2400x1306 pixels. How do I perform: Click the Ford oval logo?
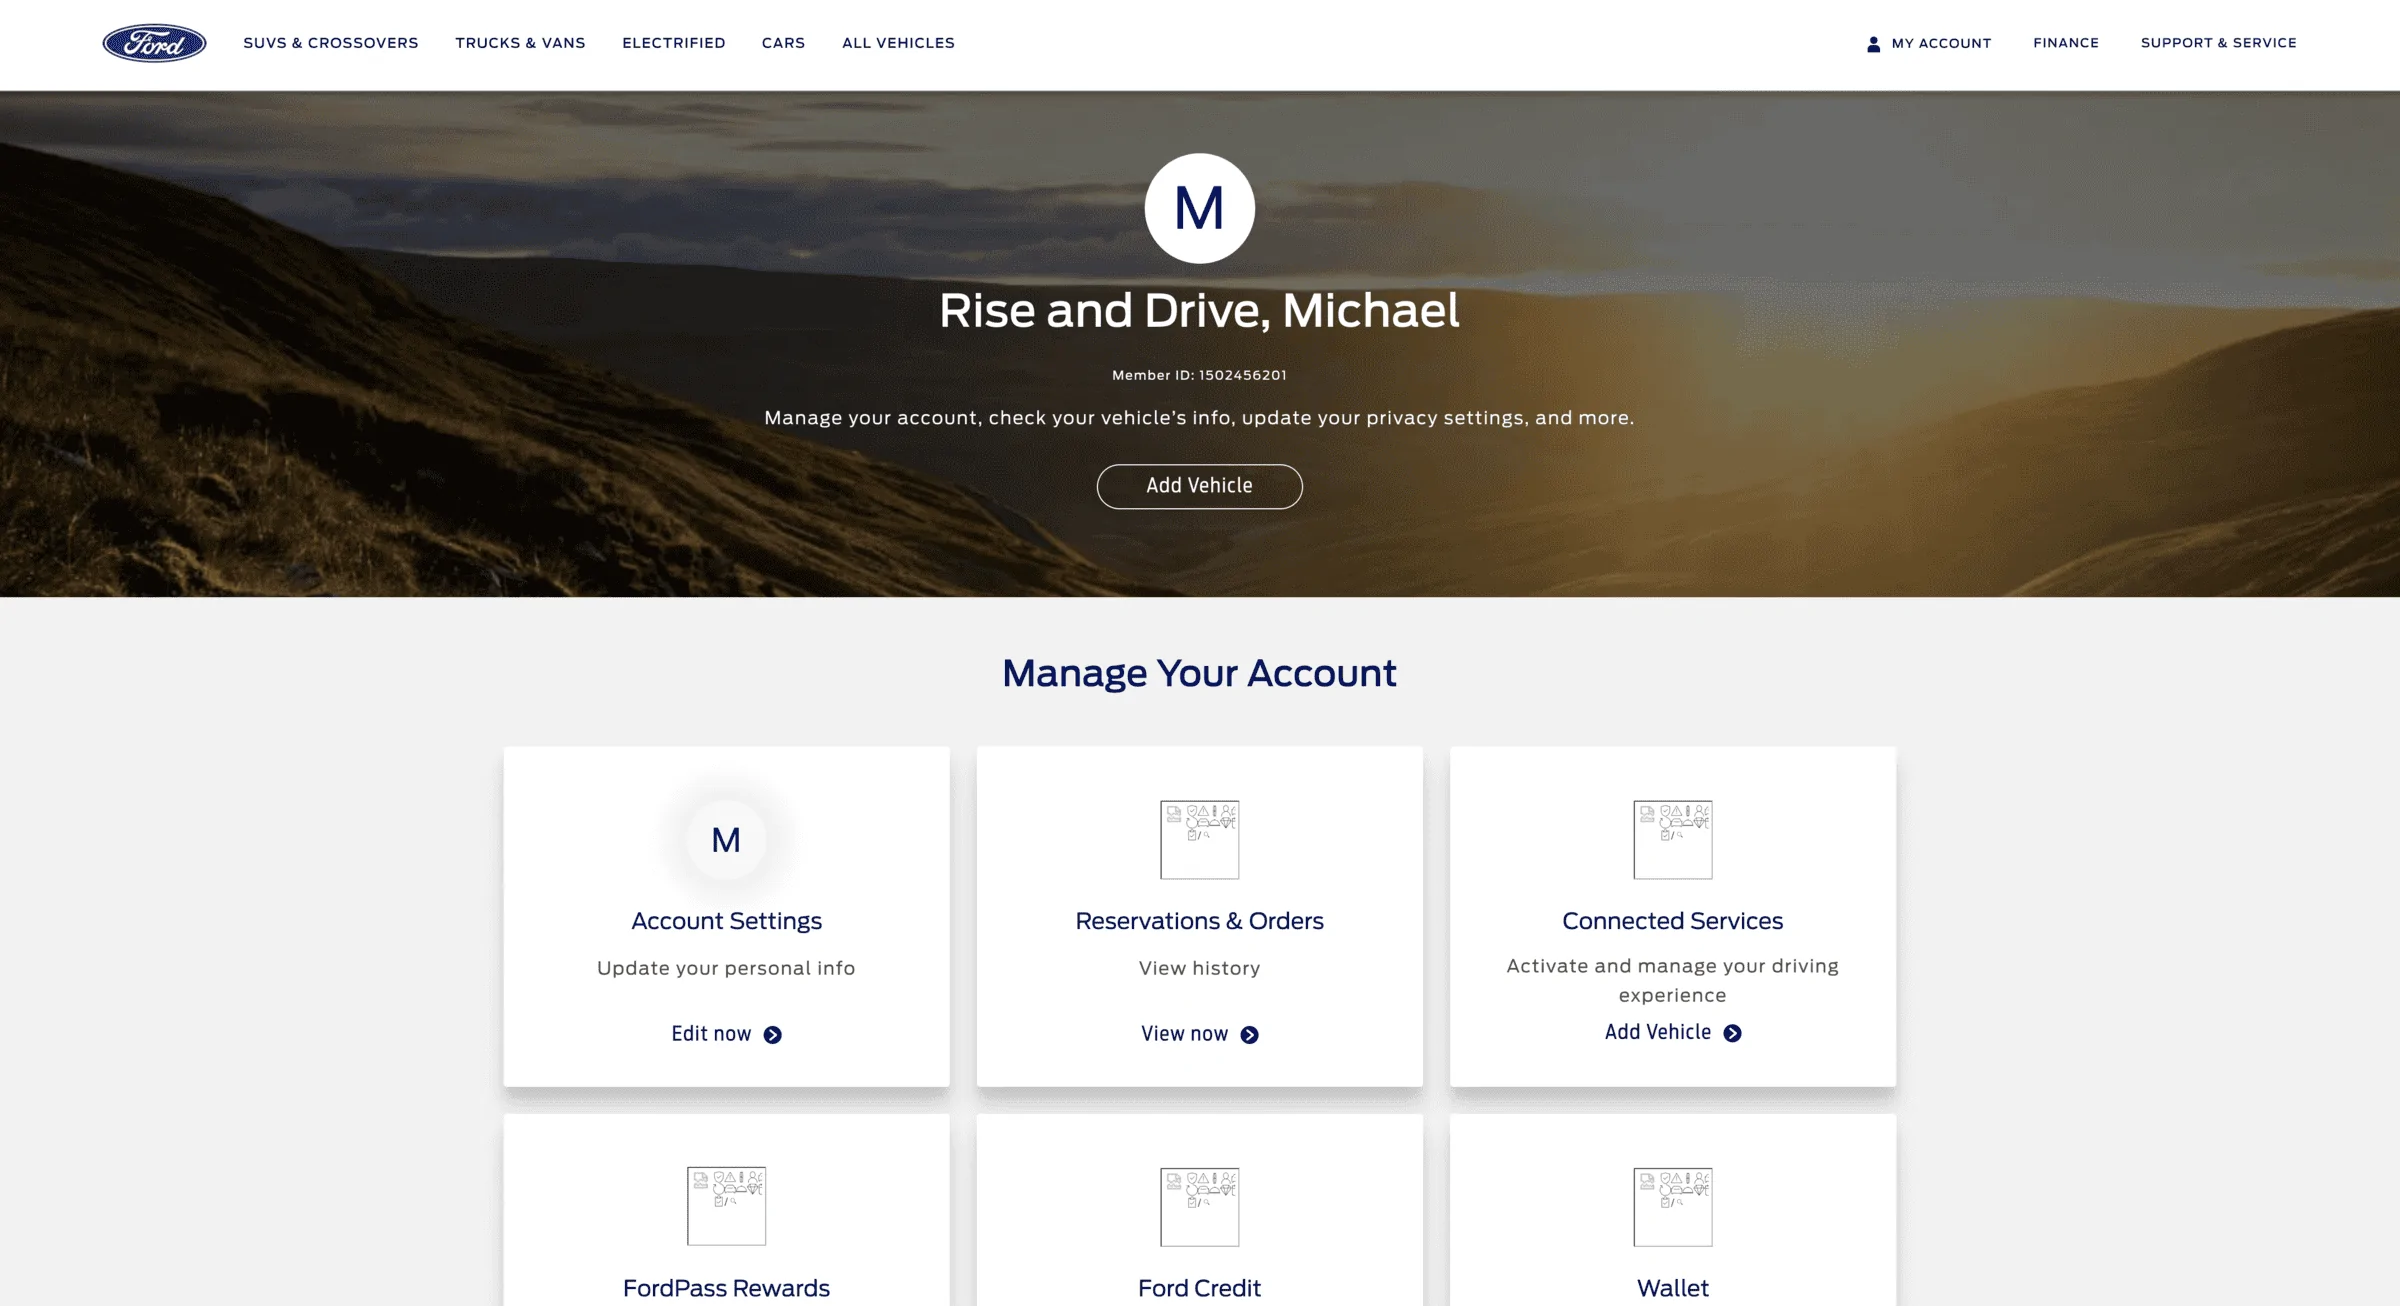pyautogui.click(x=154, y=43)
